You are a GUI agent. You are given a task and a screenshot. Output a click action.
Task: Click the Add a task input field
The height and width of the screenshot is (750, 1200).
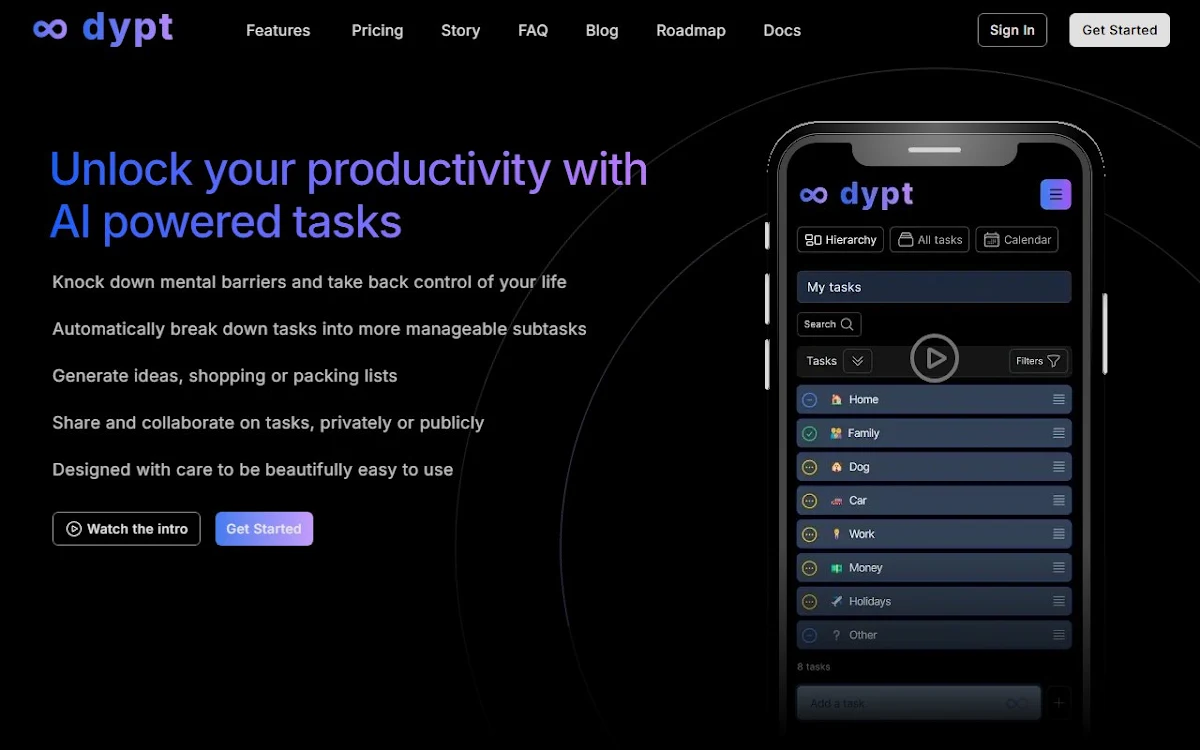pos(919,703)
